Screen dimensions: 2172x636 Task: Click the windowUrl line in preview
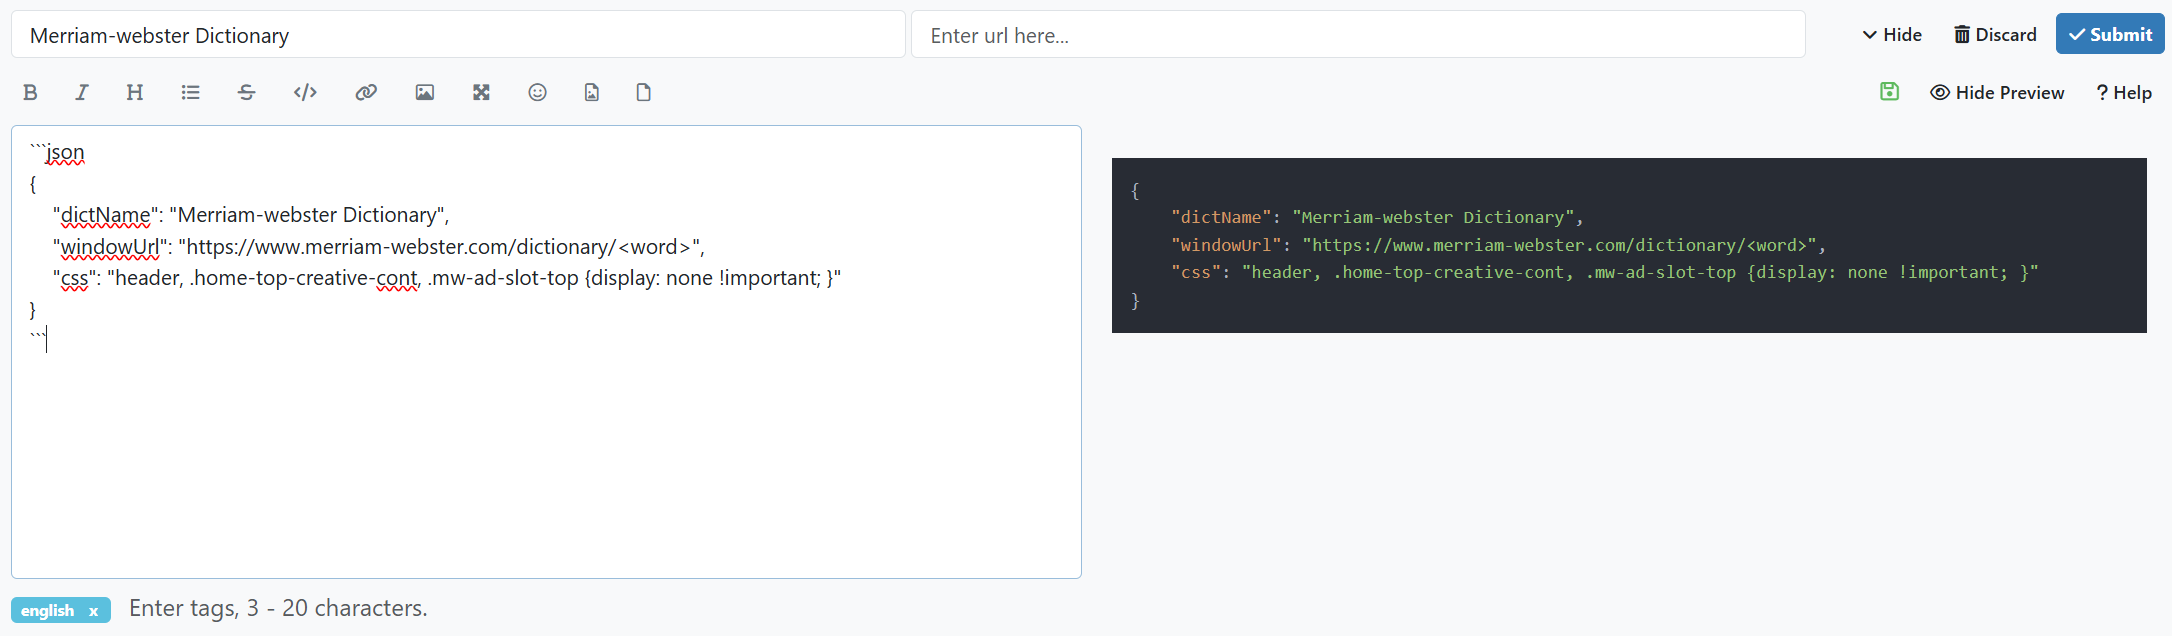point(1498,245)
